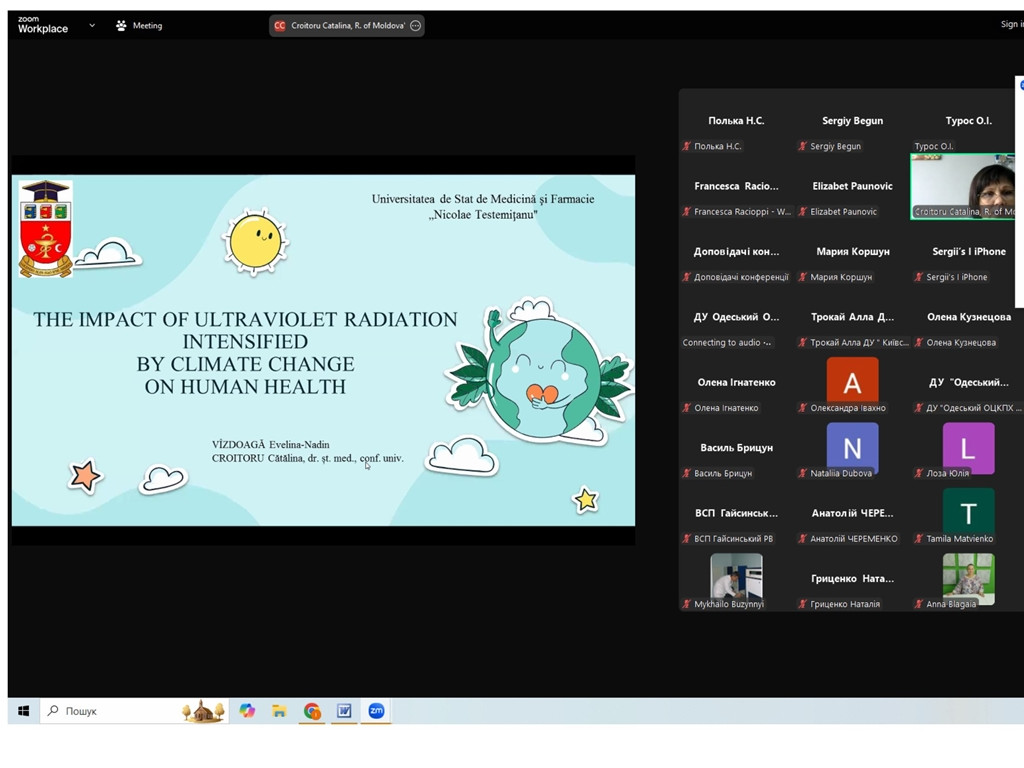
Task: Click the muted mic icon for Anna Blagaia
Action: pos(919,604)
